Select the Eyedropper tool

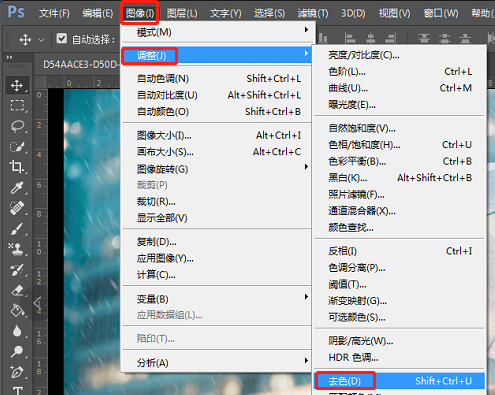click(17, 188)
